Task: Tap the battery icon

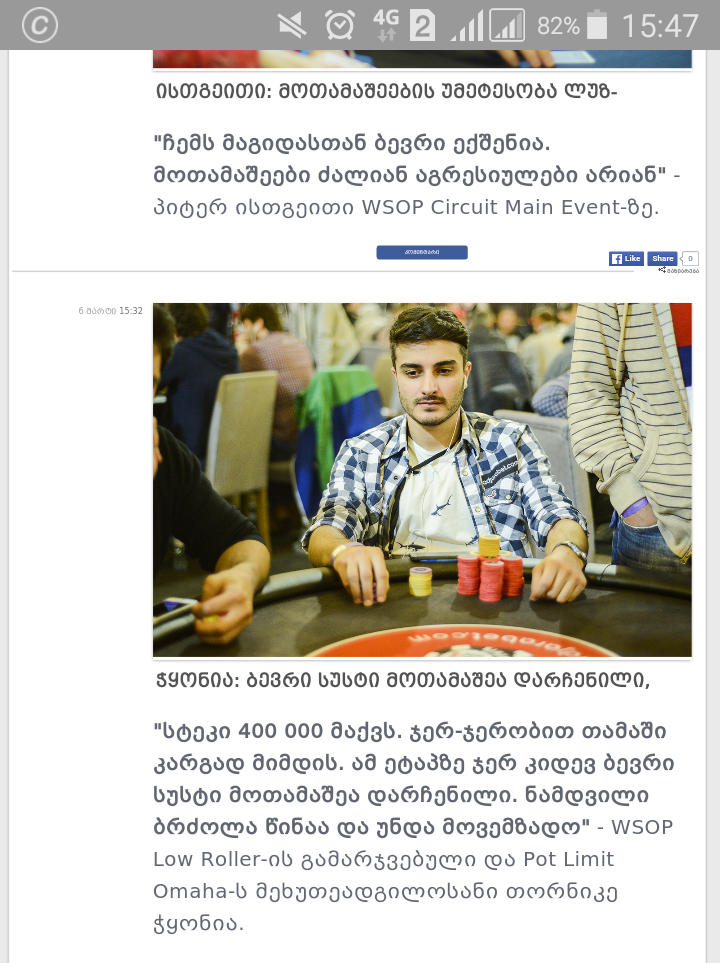Action: pos(597,25)
